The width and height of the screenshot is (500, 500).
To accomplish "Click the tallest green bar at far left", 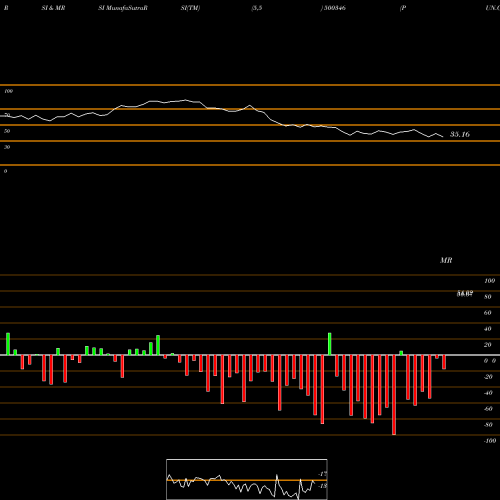I will (8, 344).
